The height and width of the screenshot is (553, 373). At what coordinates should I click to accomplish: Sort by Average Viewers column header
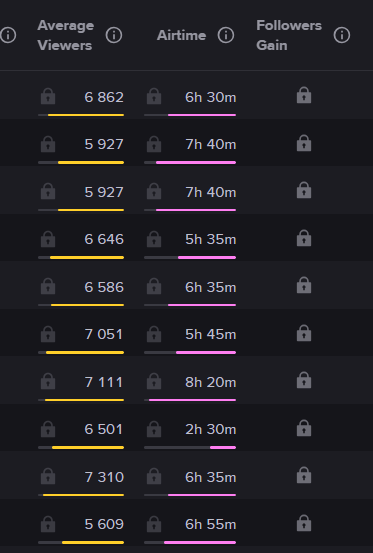coord(66,35)
